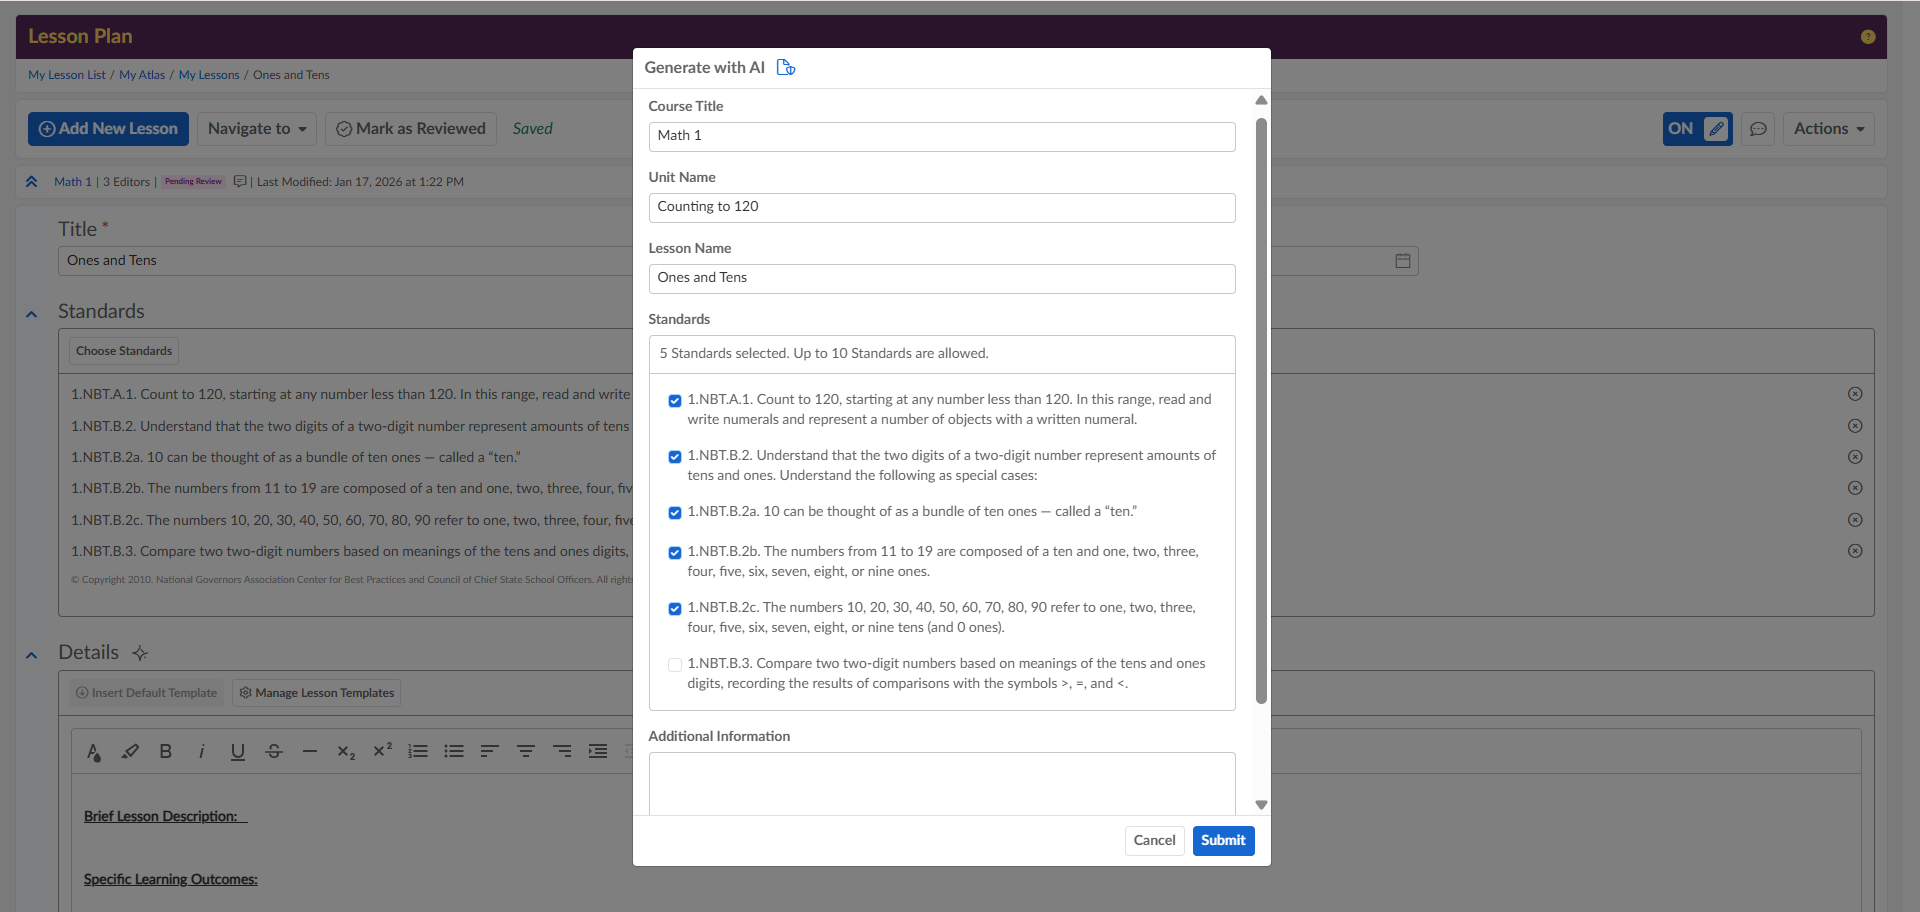Go to My Lessons breadcrumb link
Image resolution: width=1920 pixels, height=912 pixels.
[x=209, y=75]
